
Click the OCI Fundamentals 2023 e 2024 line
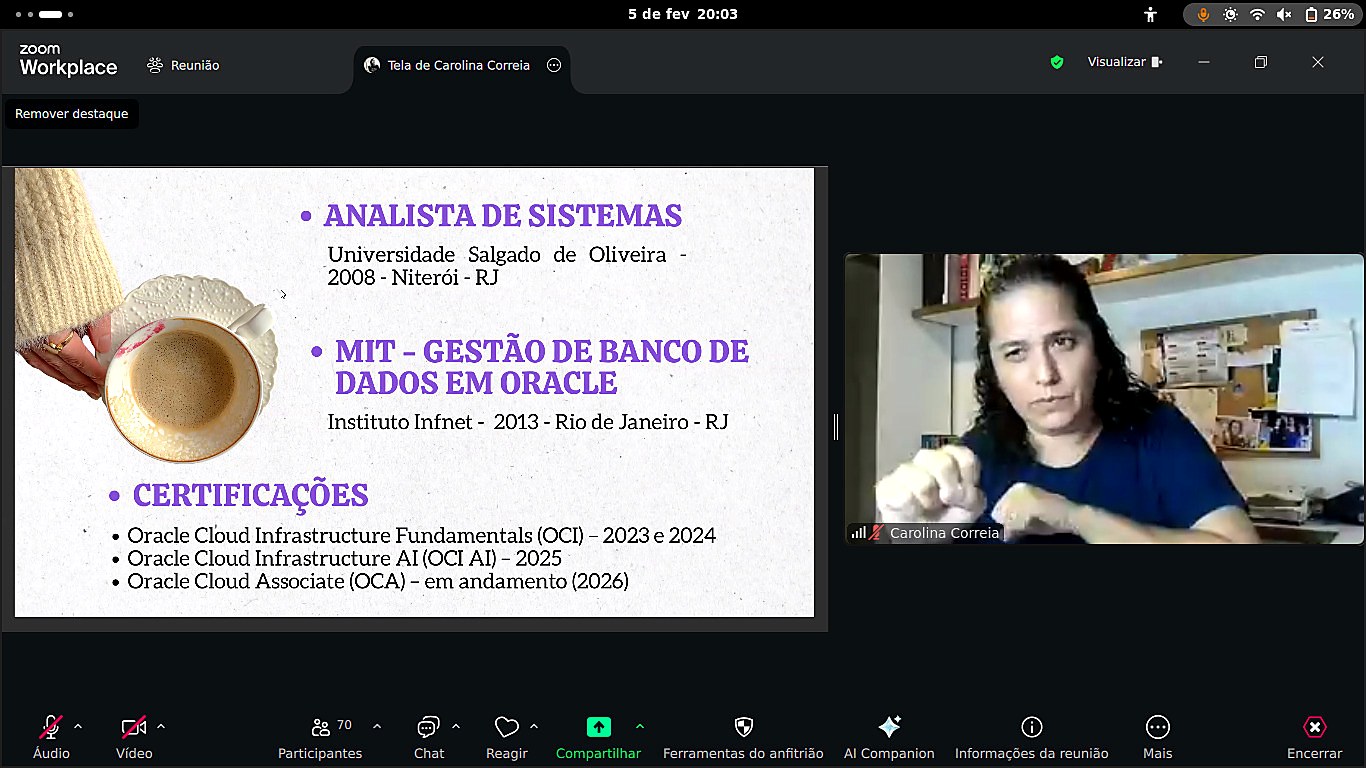[x=422, y=535]
